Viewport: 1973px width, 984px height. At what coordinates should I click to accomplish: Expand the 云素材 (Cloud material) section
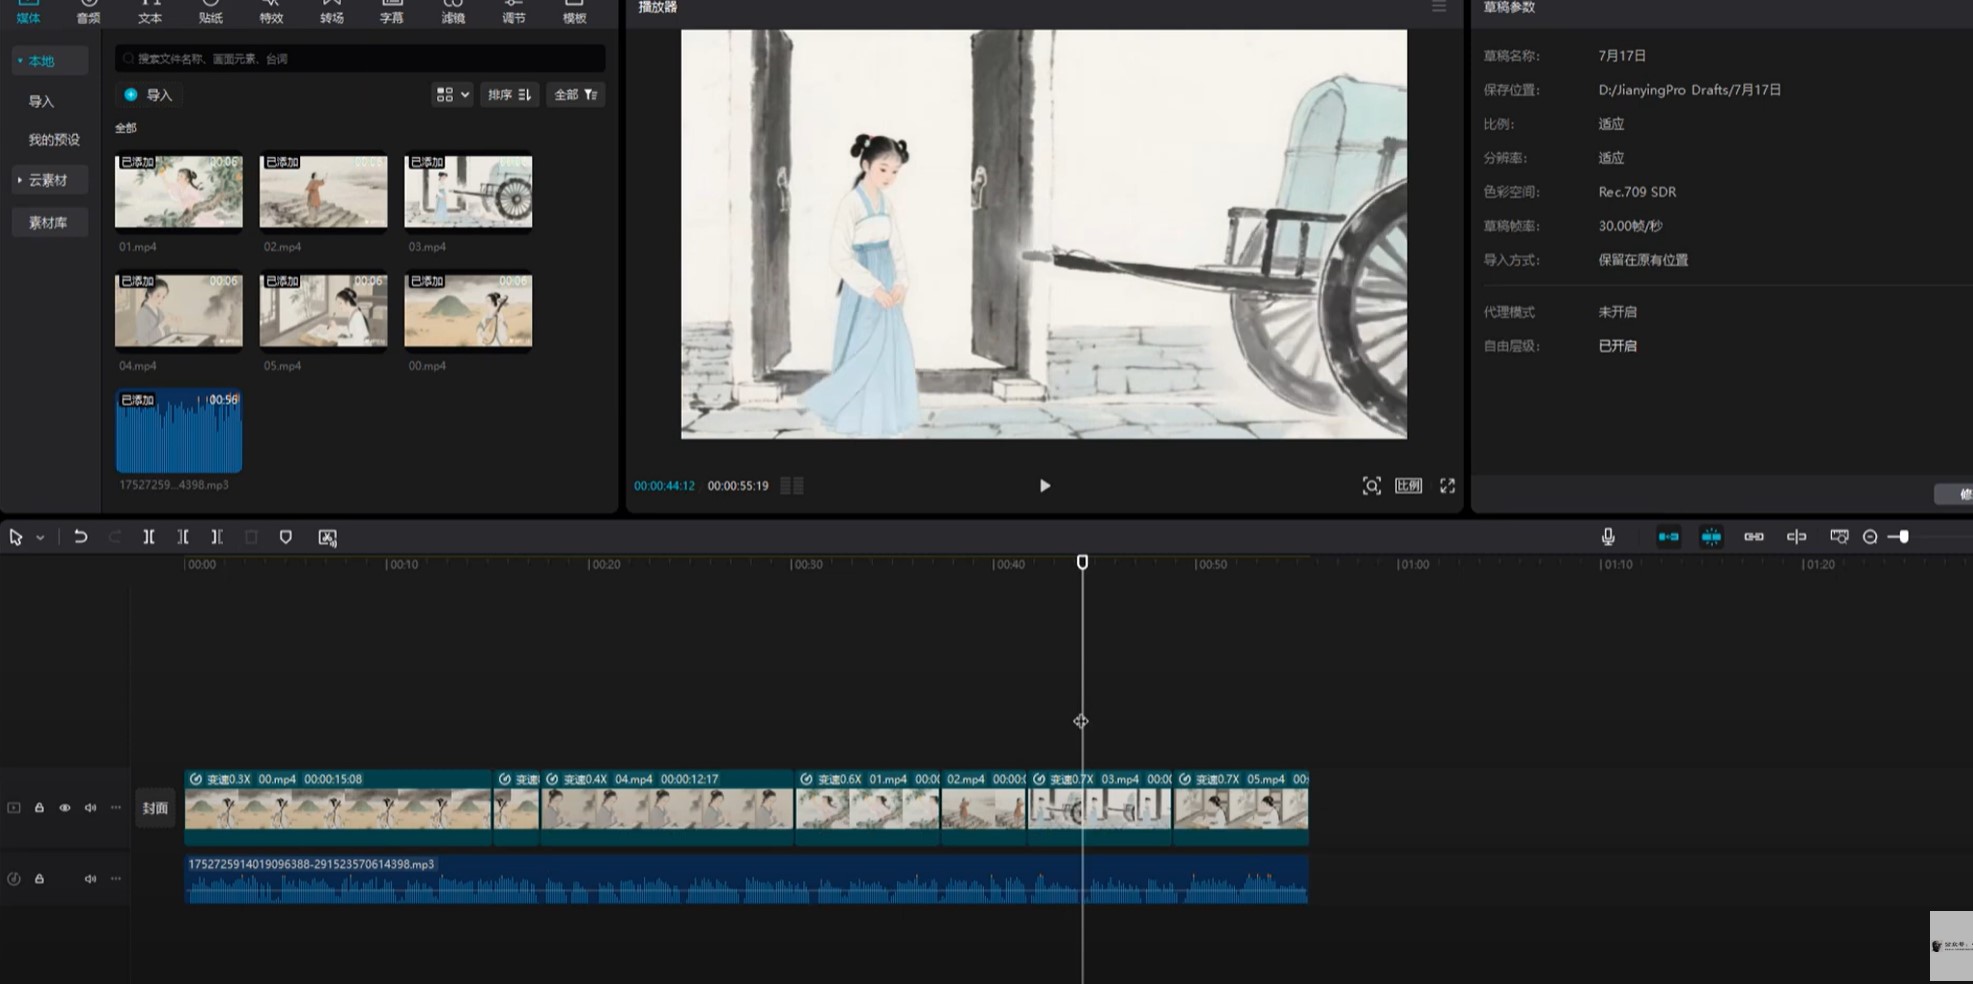48,180
